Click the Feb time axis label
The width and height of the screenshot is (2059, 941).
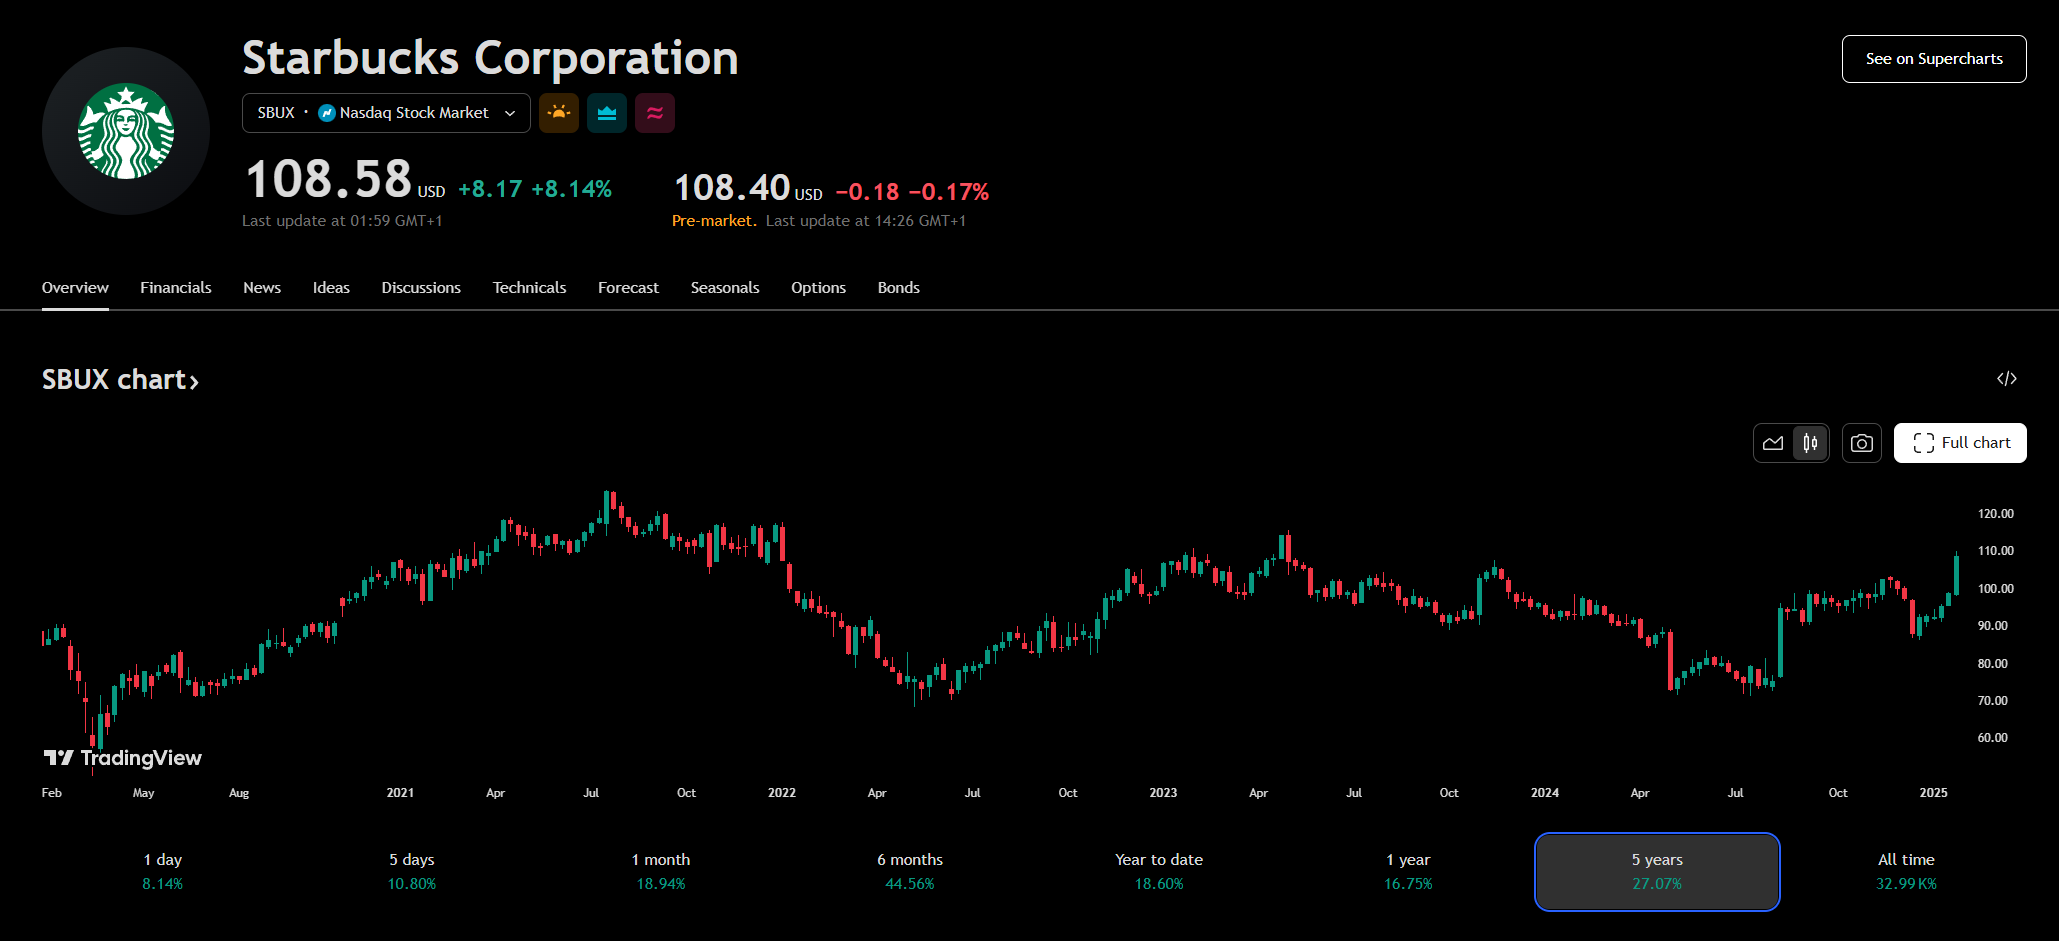pos(52,793)
